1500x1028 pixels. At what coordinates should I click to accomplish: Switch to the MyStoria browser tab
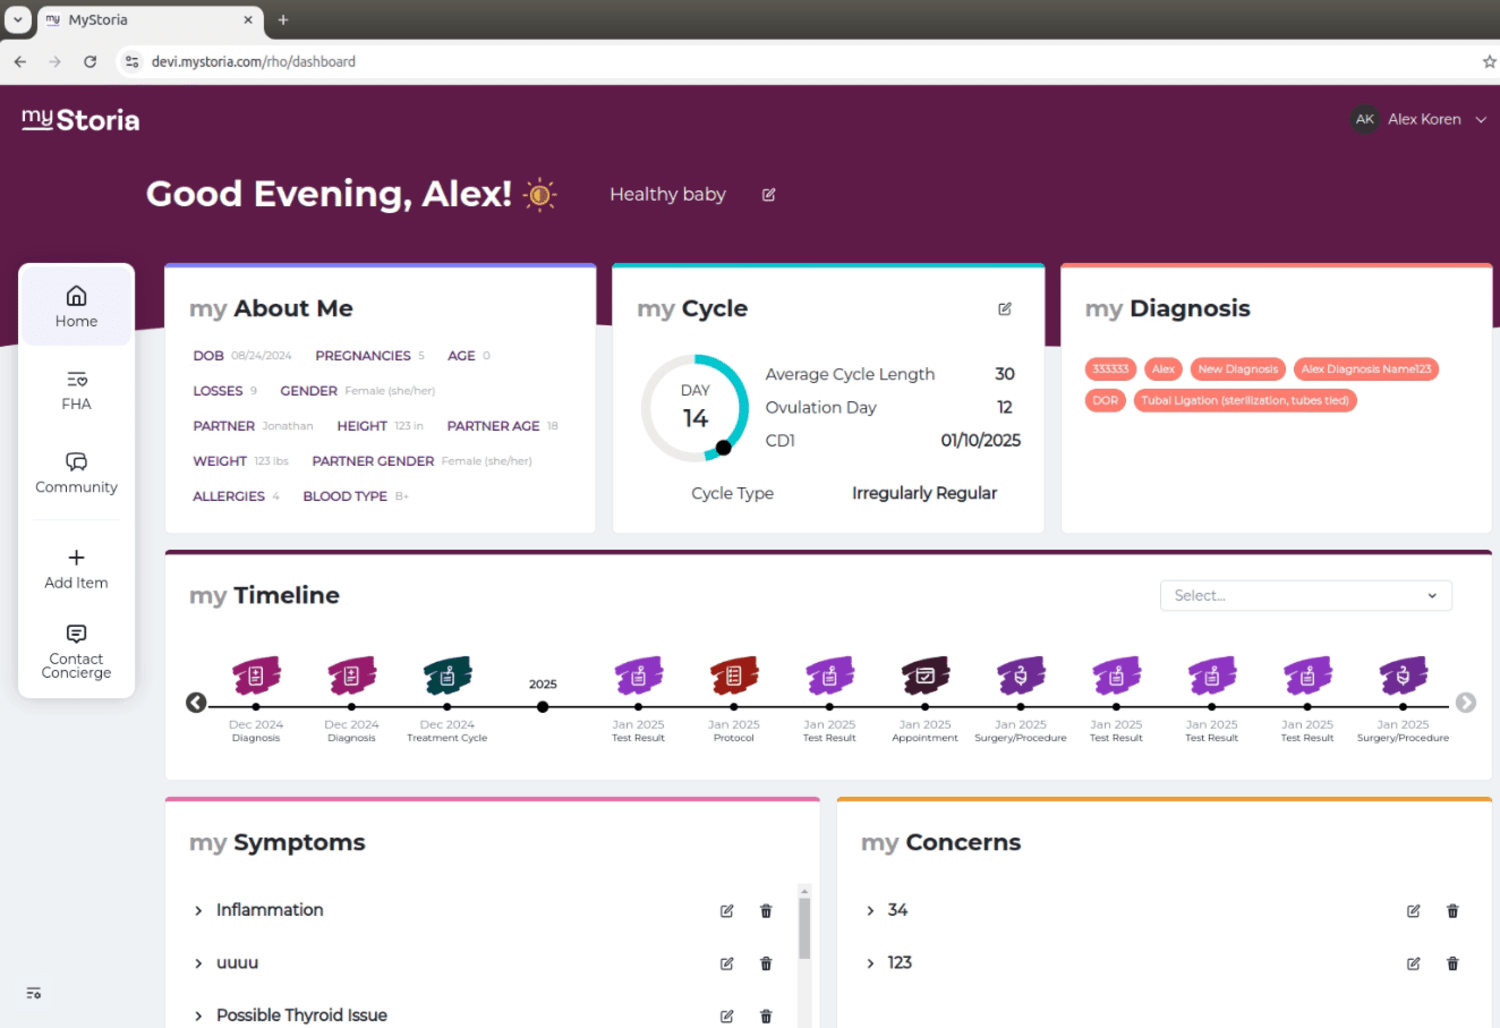(151, 20)
